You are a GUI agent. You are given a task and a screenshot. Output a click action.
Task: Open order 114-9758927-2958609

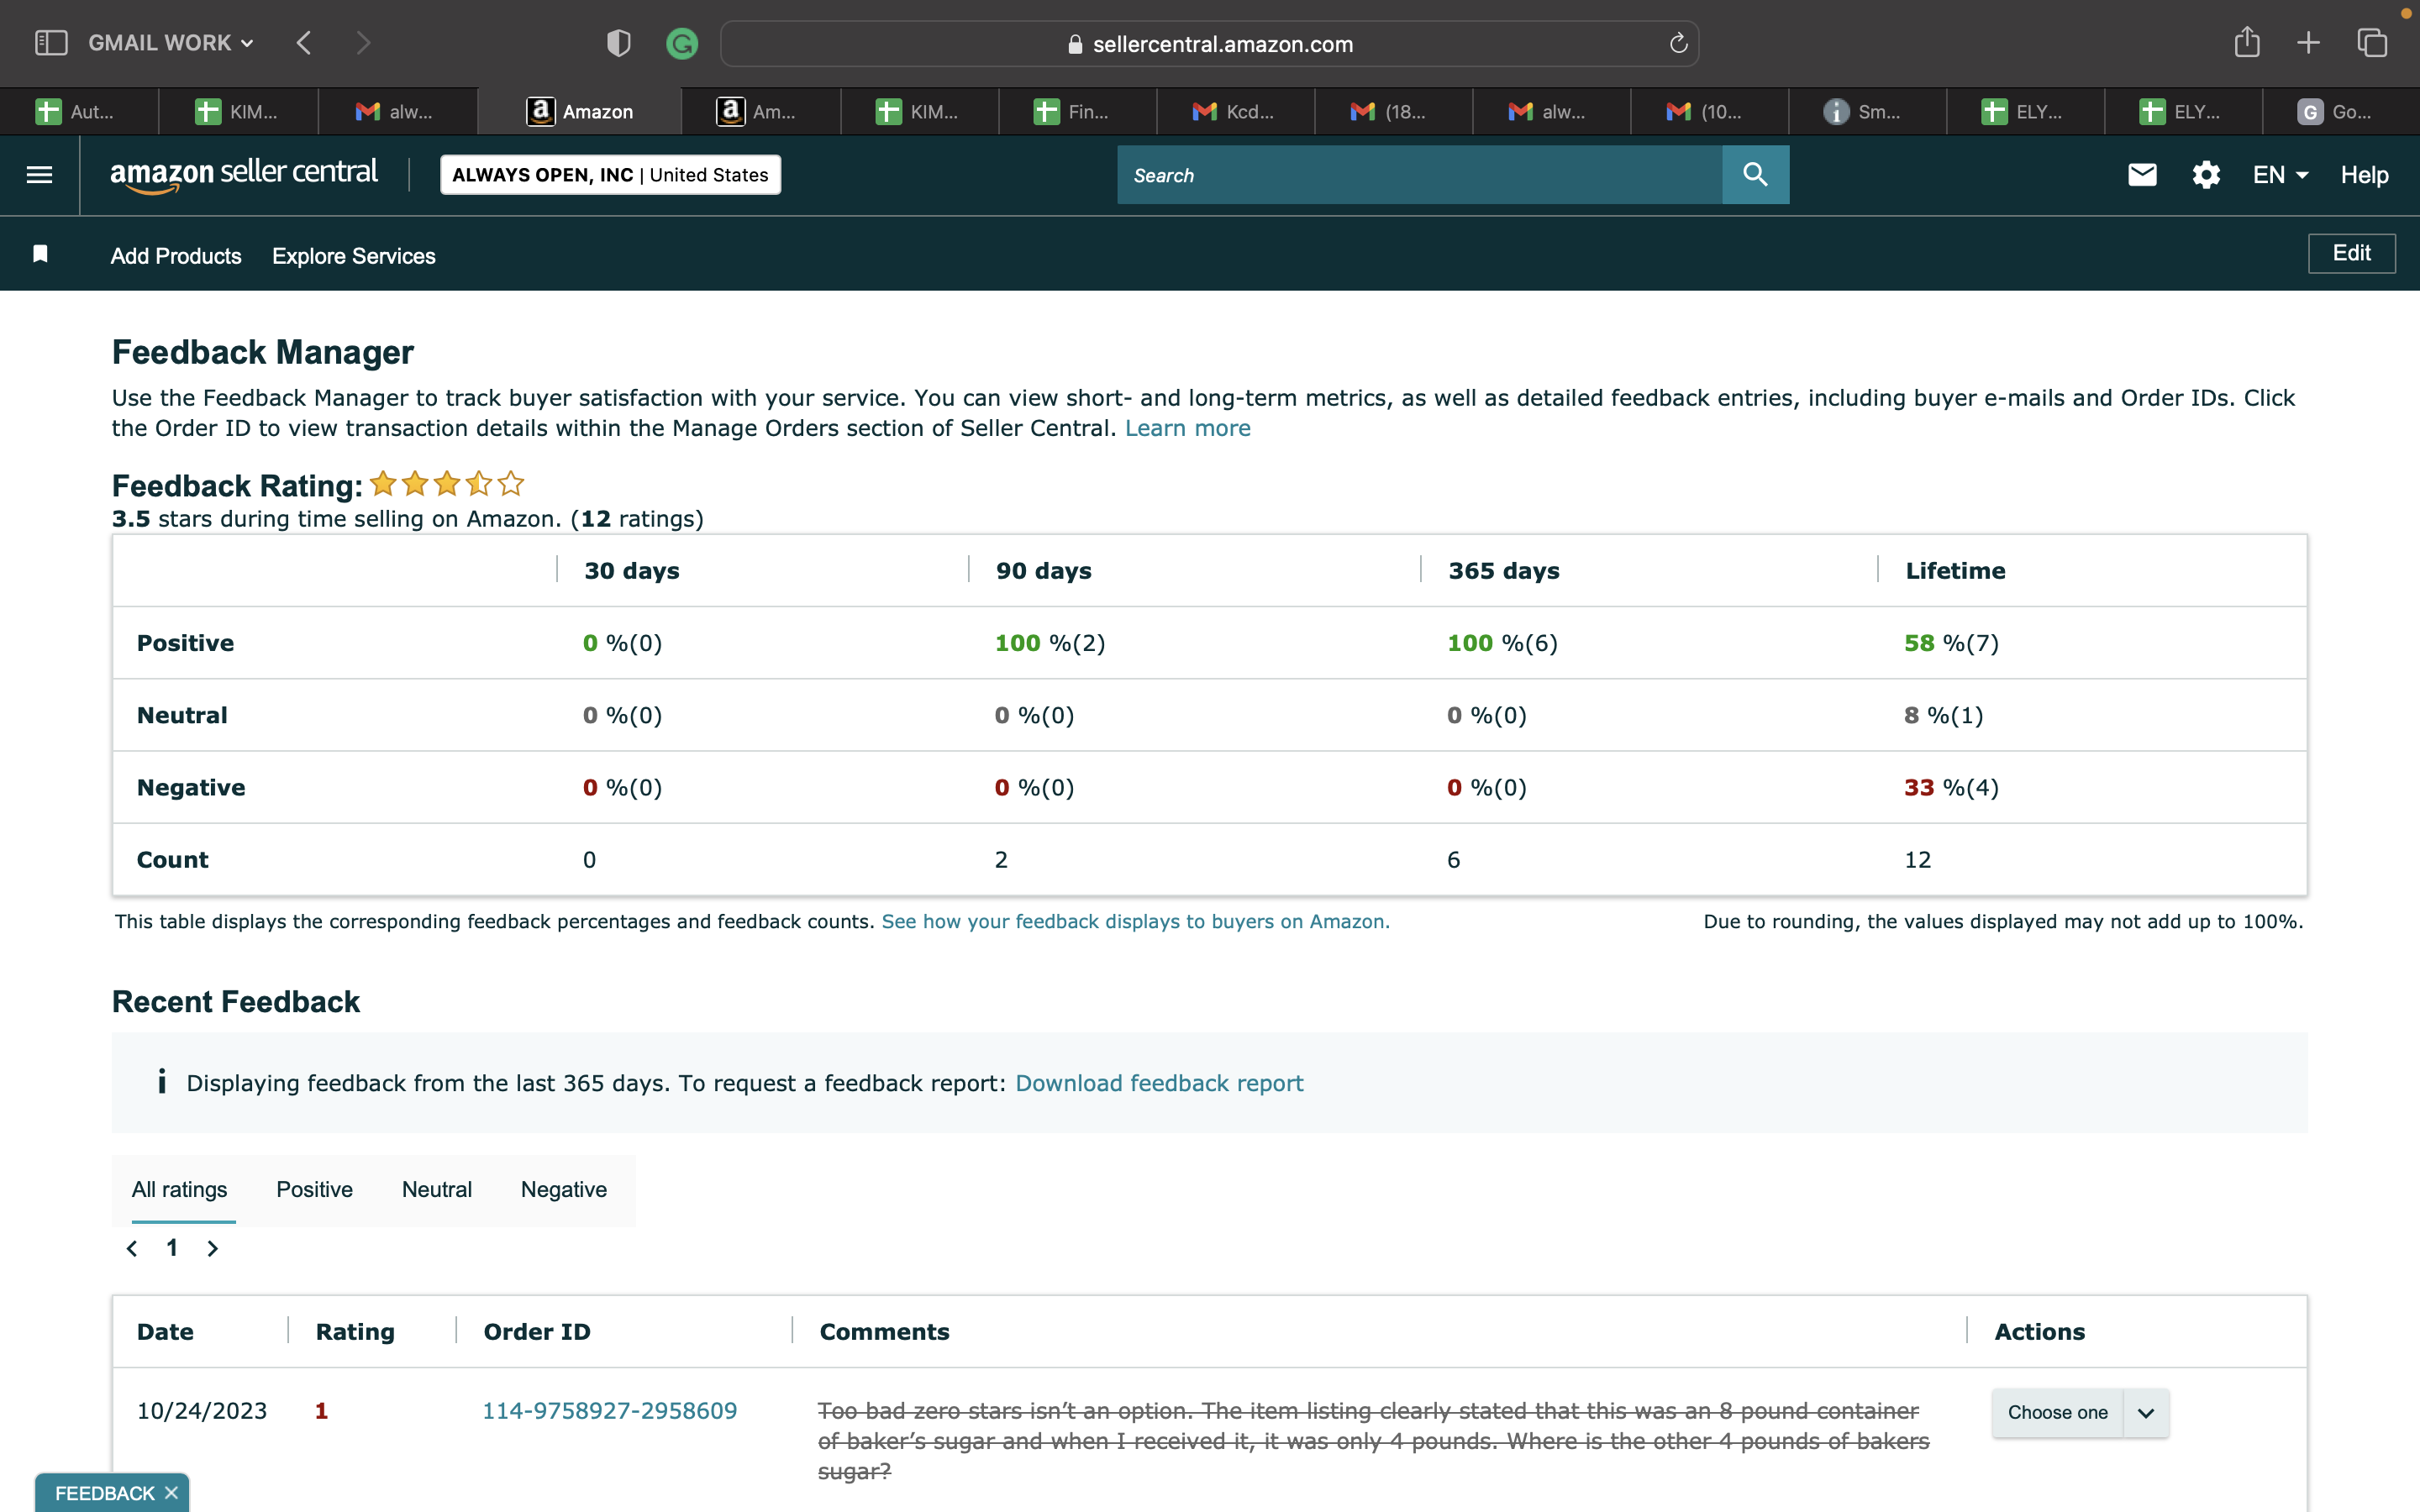tap(609, 1410)
